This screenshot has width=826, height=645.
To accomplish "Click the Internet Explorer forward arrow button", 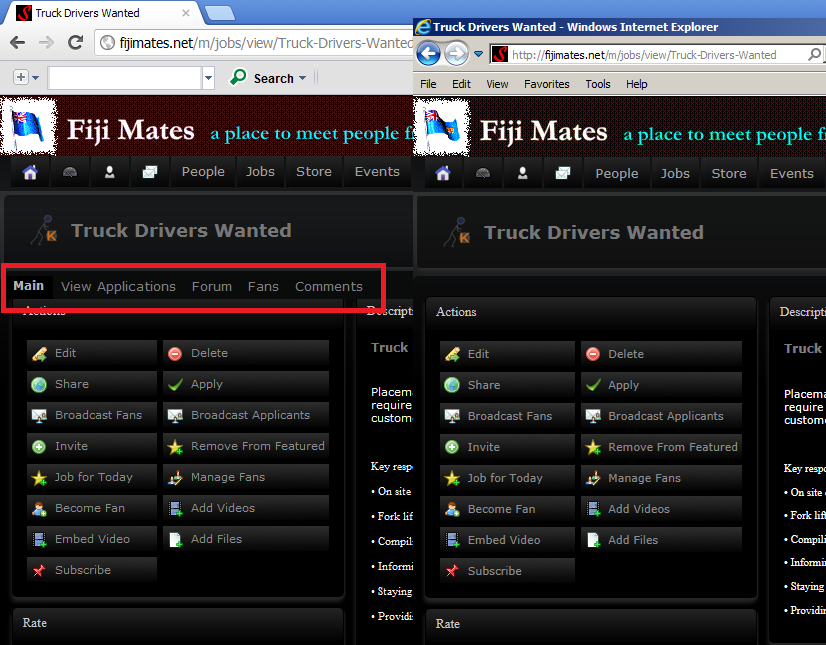I will [x=455, y=54].
